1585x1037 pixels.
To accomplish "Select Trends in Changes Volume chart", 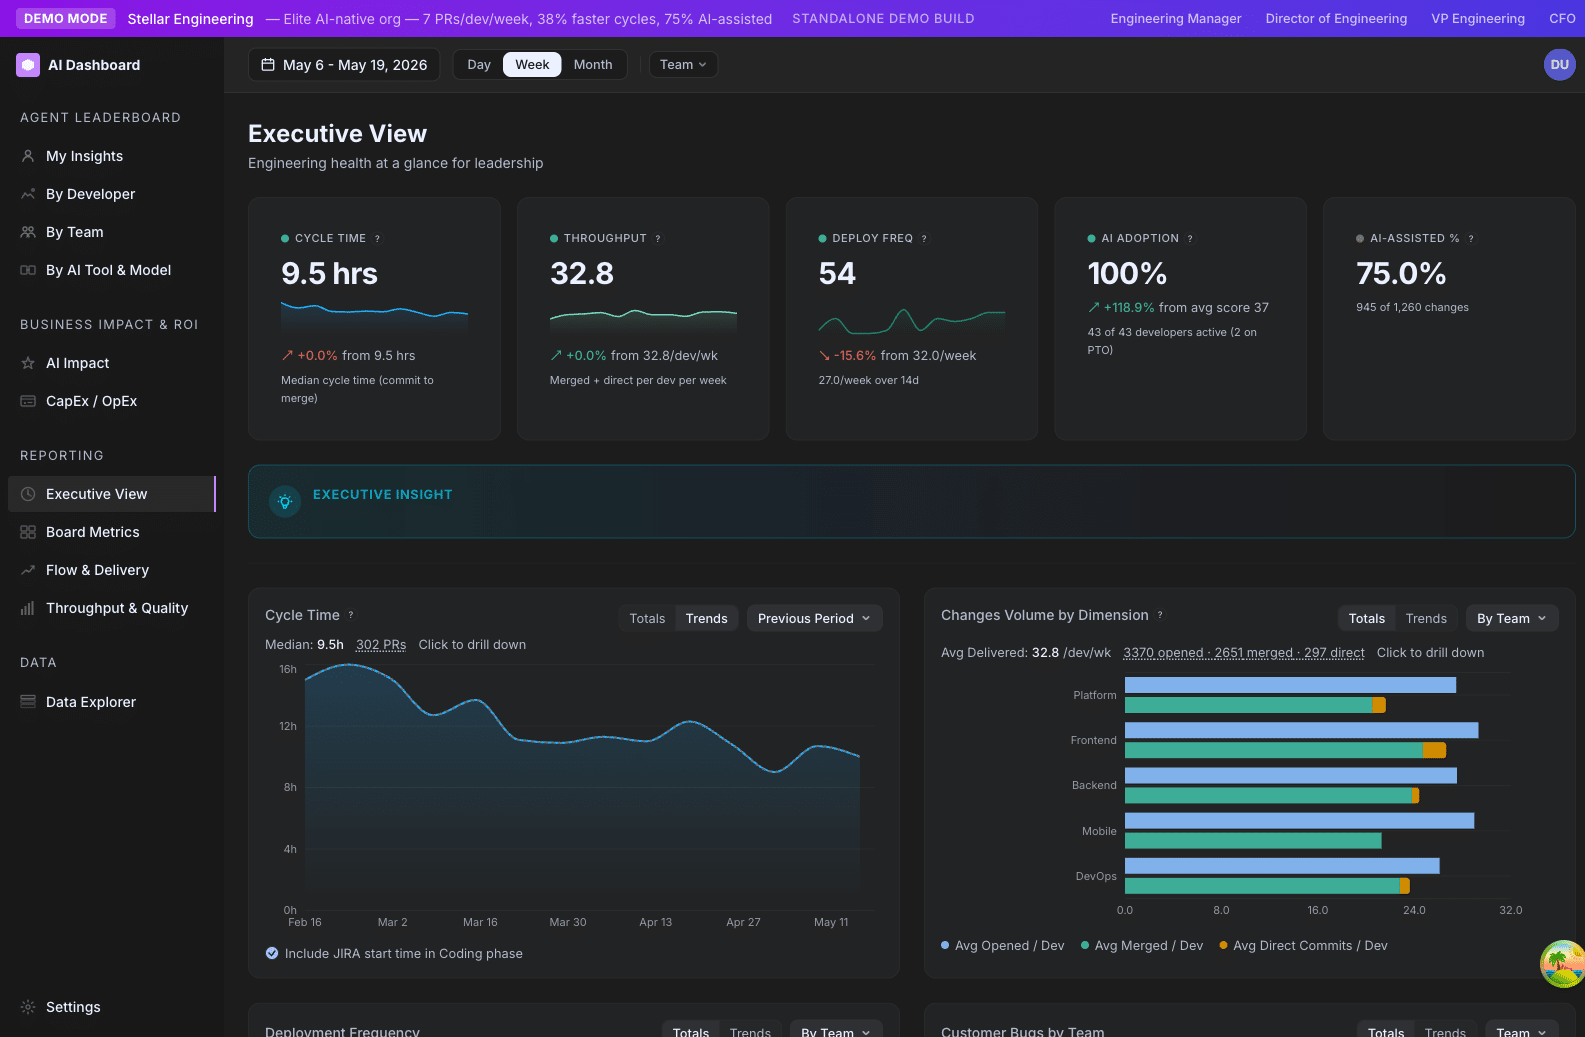I will tap(1426, 619).
